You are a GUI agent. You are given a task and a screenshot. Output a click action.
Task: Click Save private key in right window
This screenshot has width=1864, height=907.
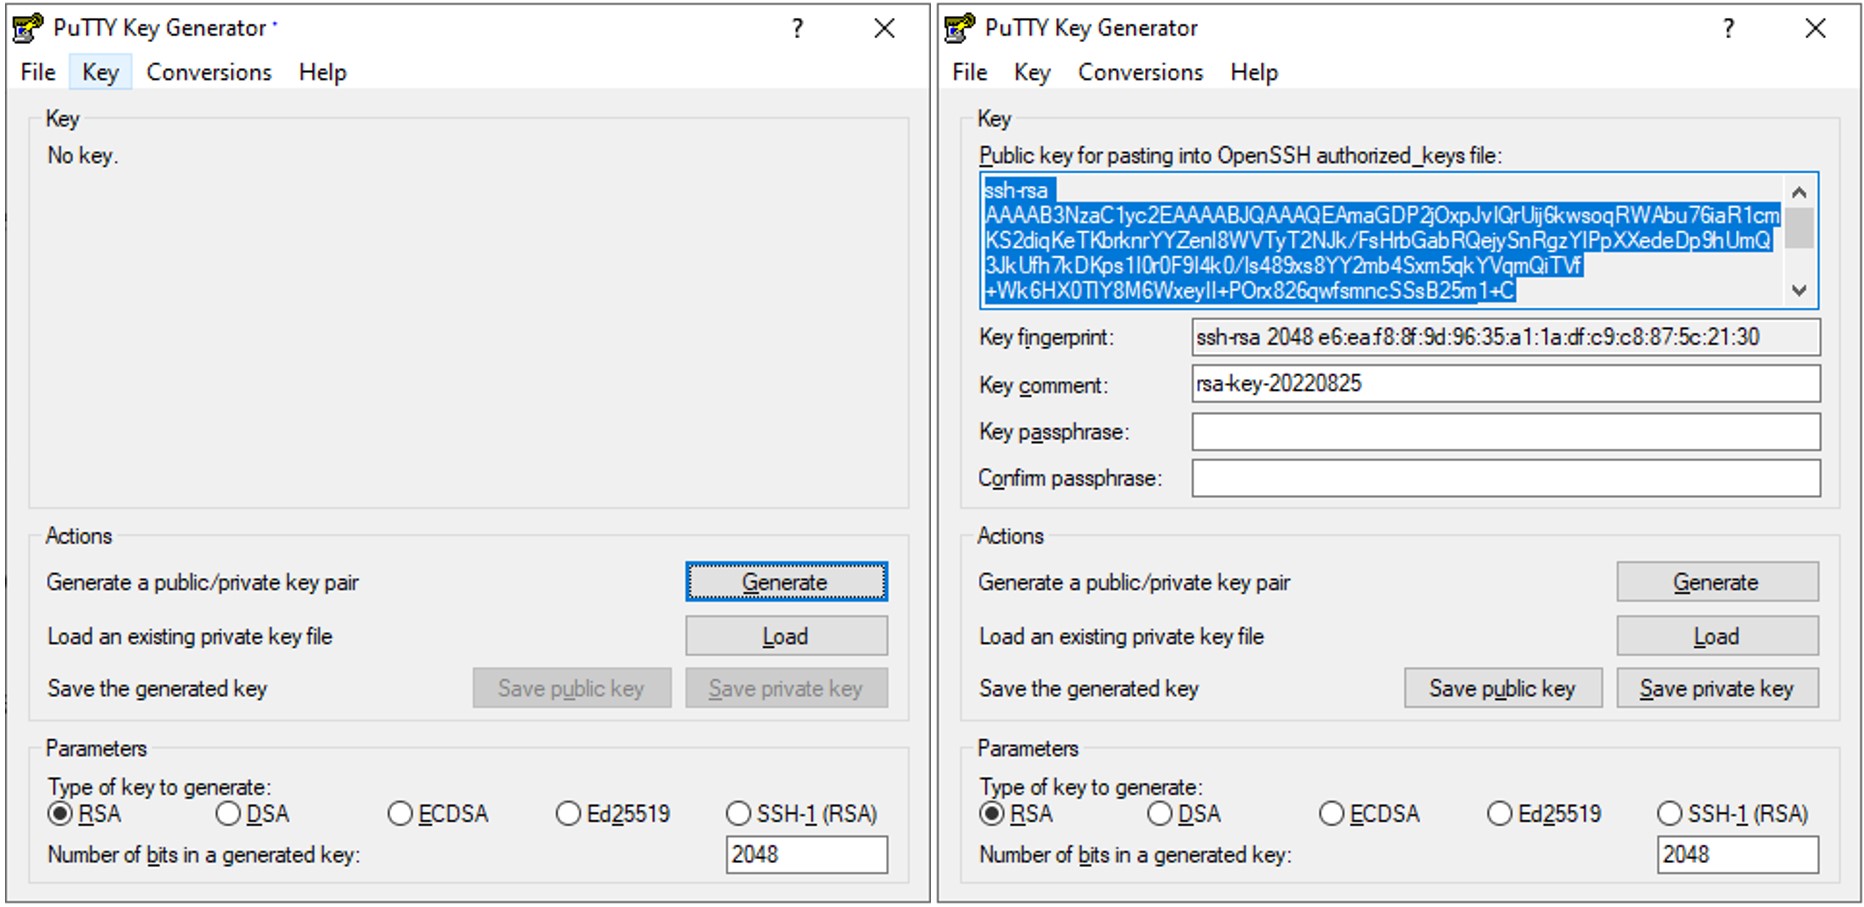pyautogui.click(x=1716, y=688)
